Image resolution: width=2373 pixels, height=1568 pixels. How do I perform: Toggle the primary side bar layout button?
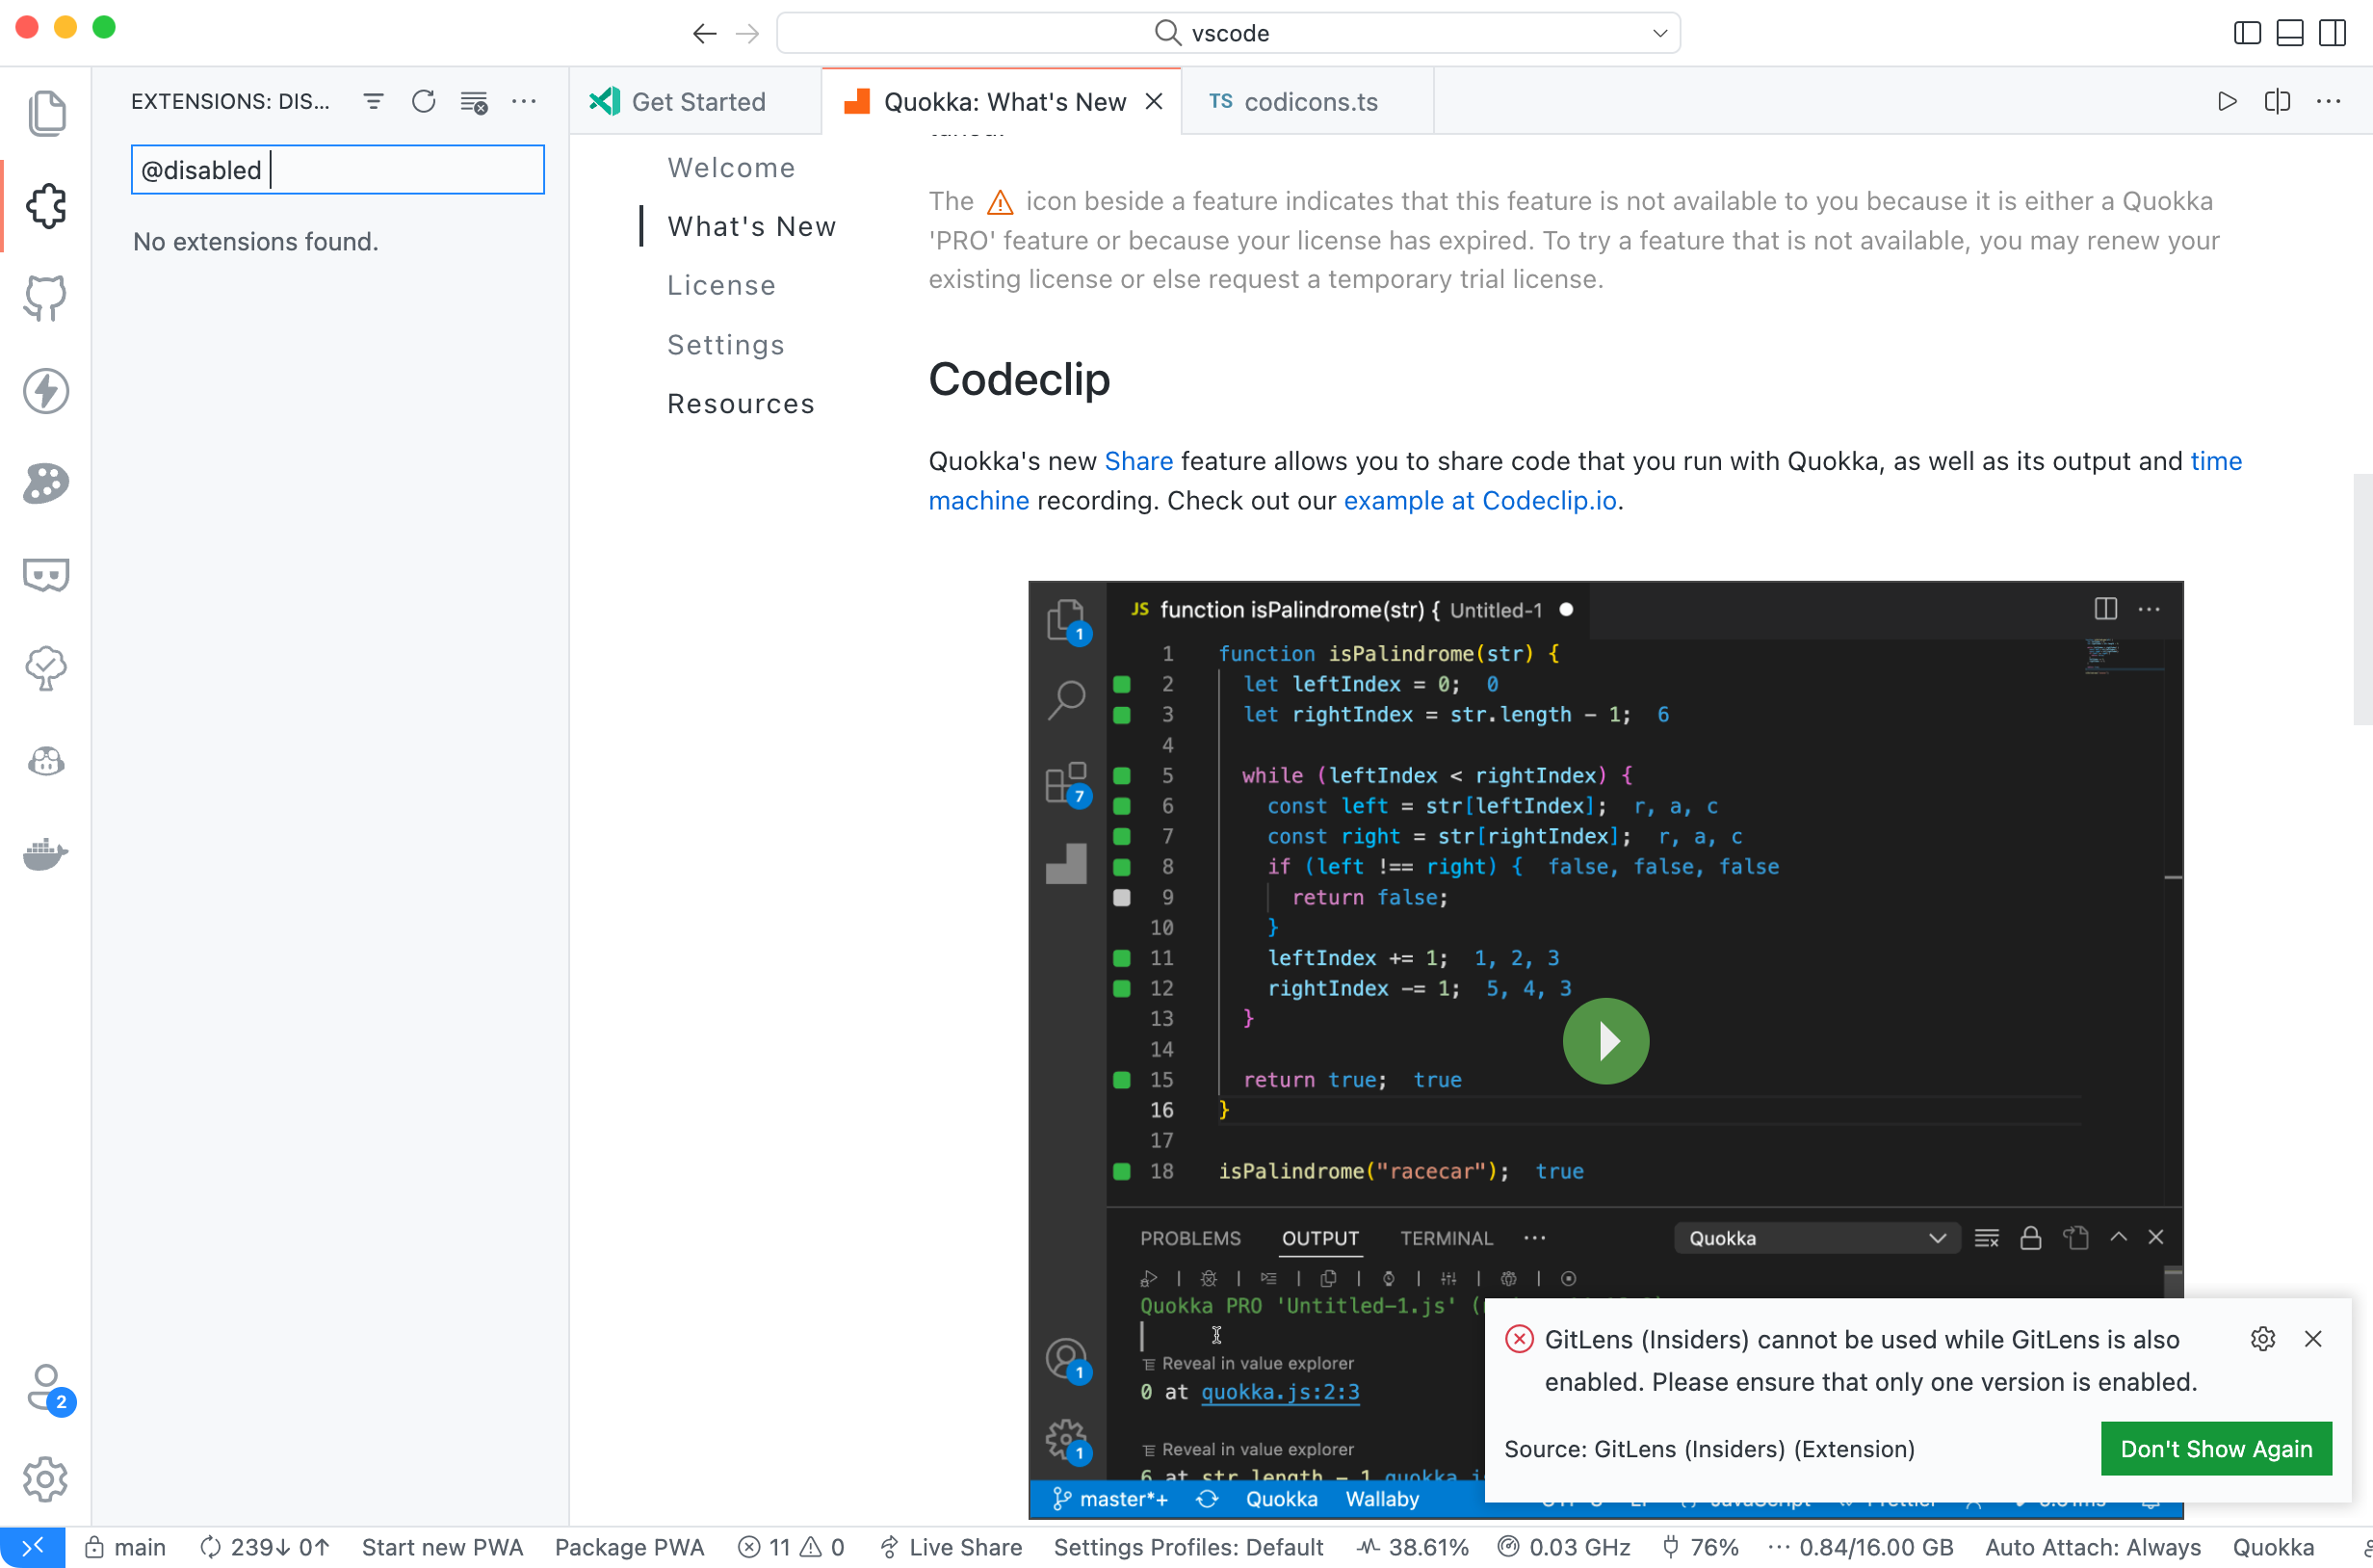click(x=2247, y=33)
